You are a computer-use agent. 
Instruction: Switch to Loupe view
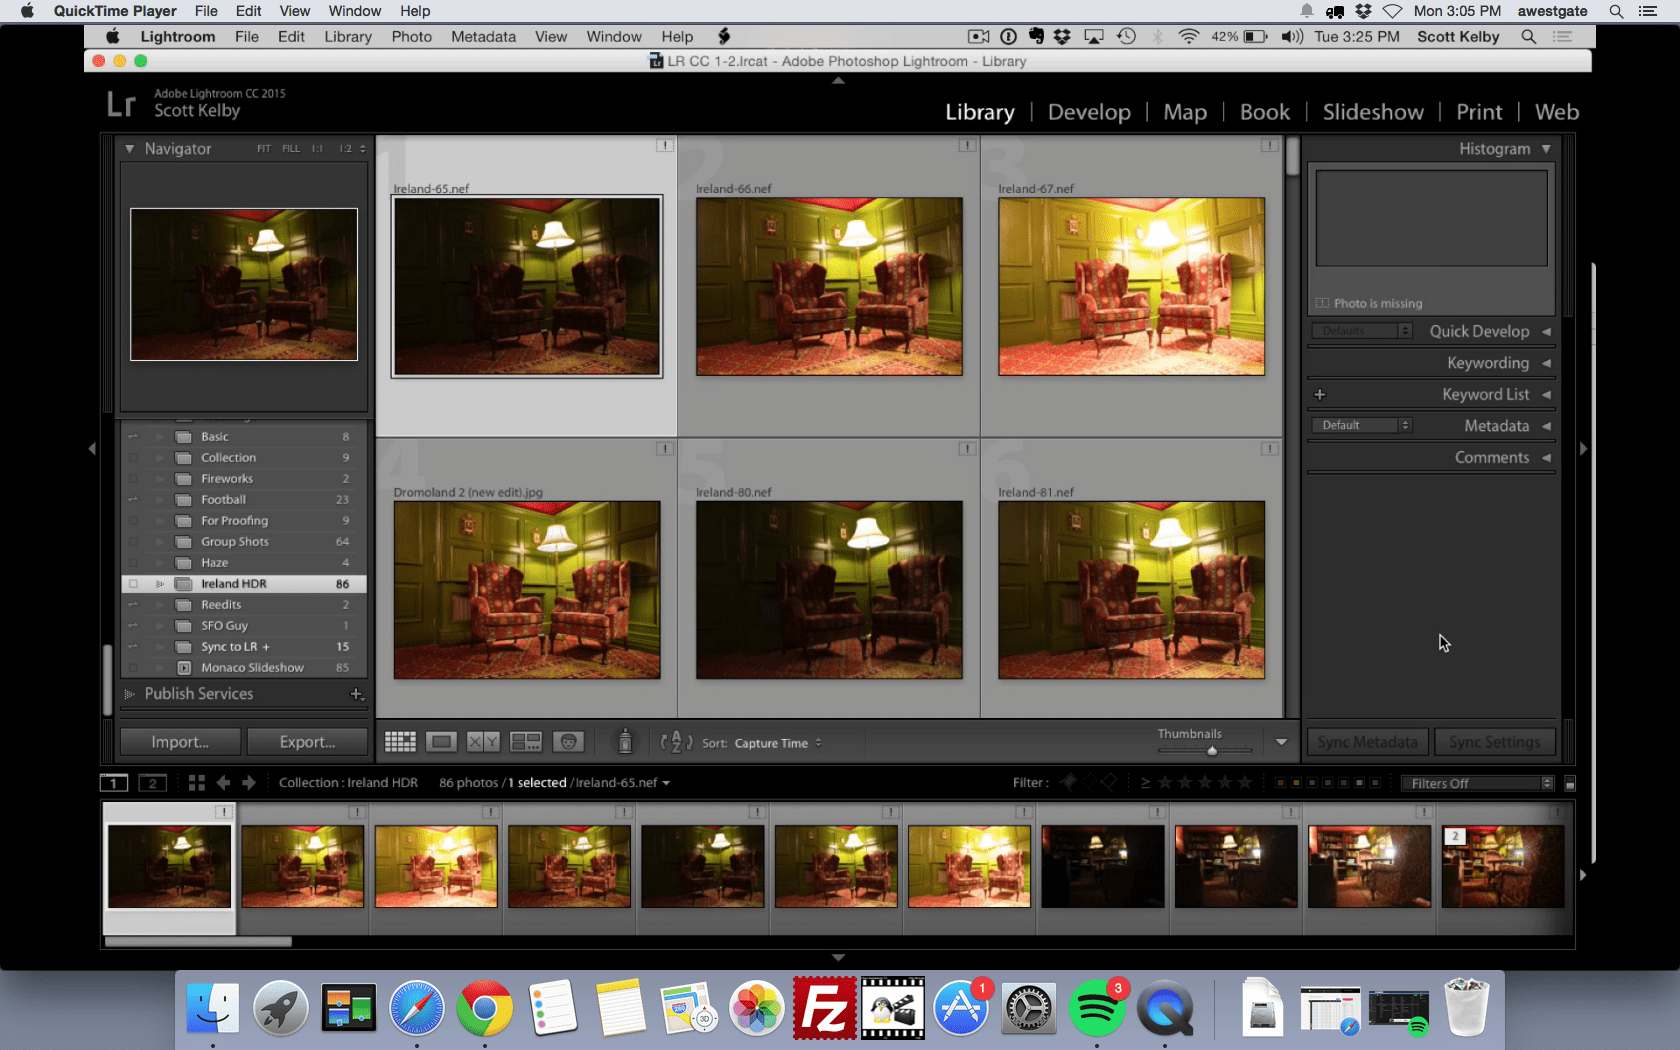[441, 742]
